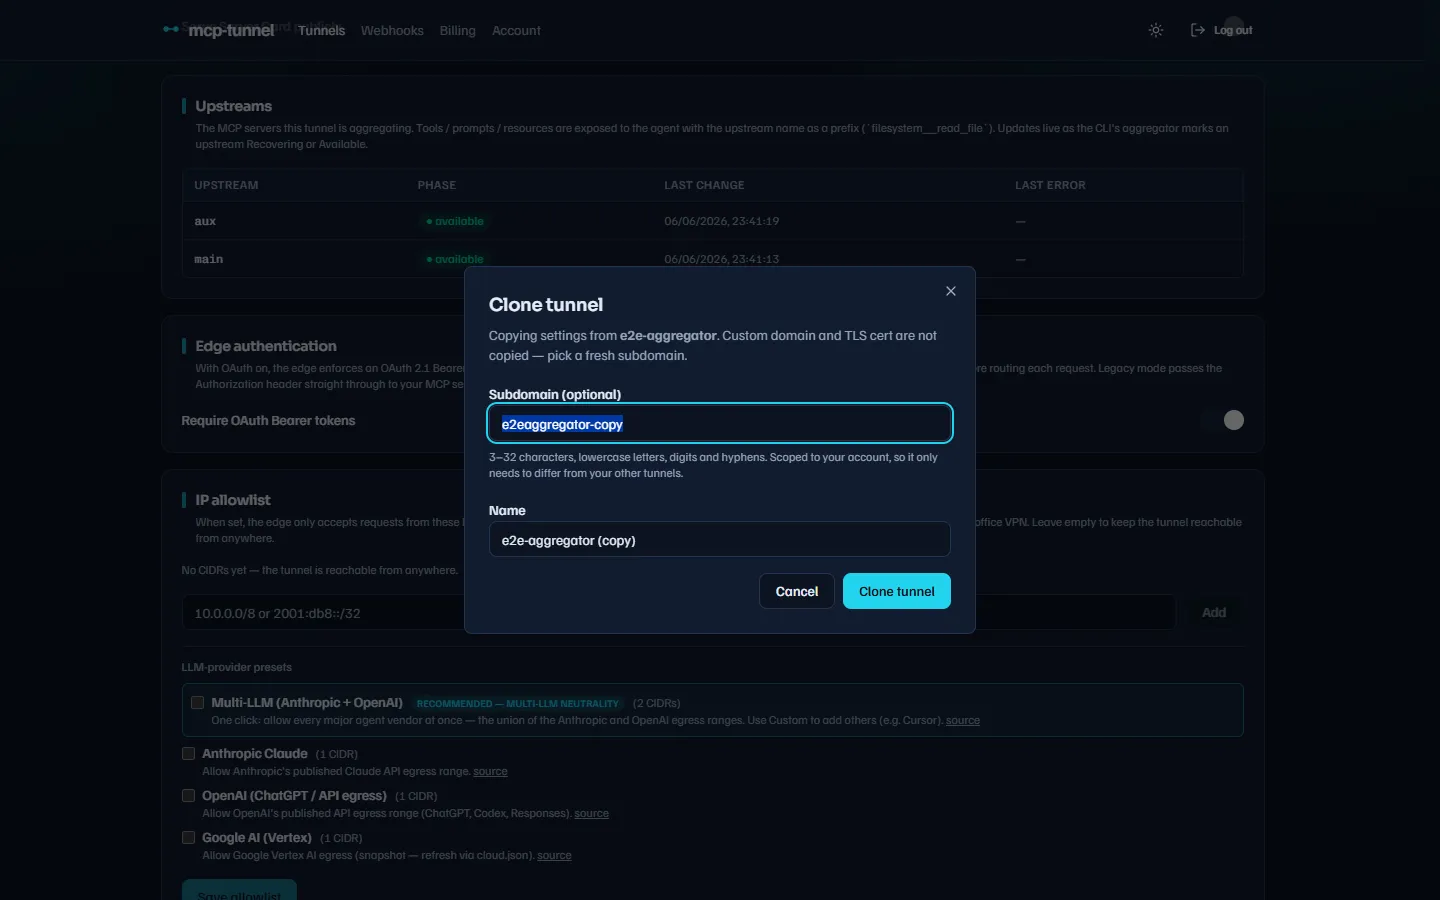Open source link for Multi-LLM preset
The height and width of the screenshot is (900, 1440).
(963, 720)
